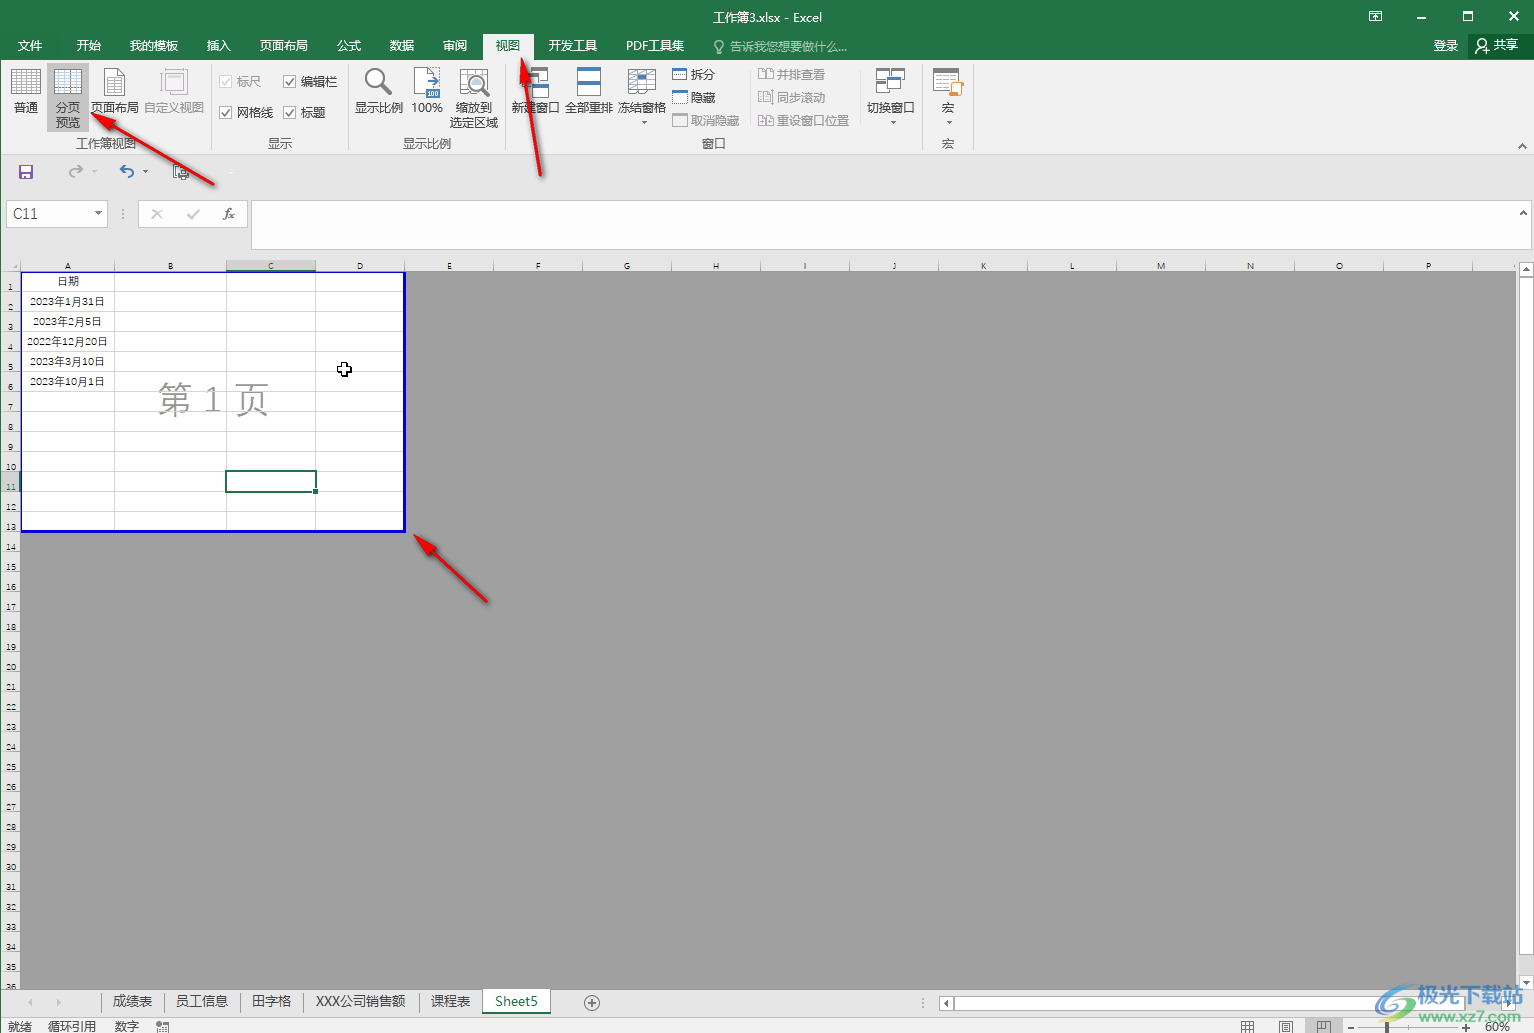Open the undo history dropdown arrow
The width and height of the screenshot is (1534, 1033).
point(146,172)
